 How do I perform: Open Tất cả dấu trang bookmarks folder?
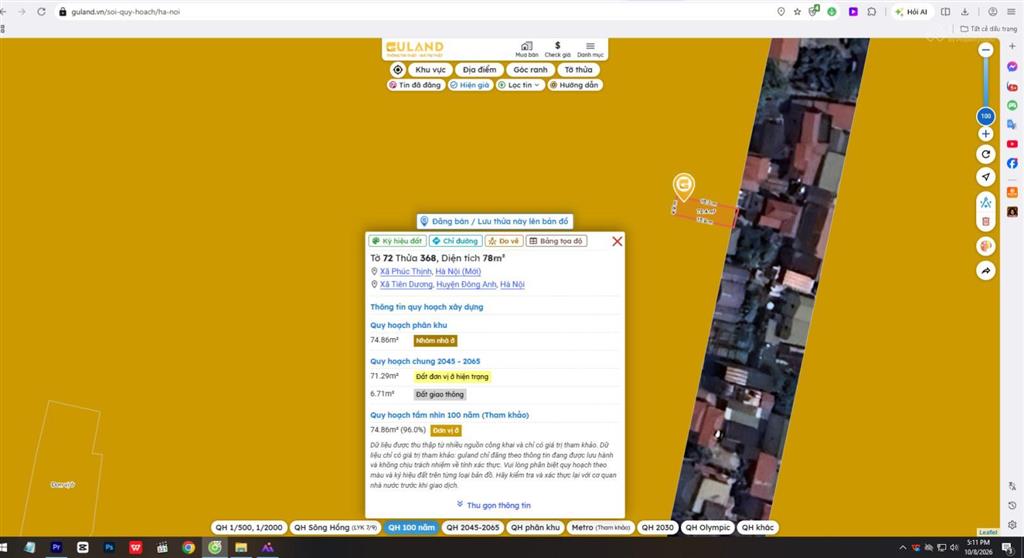pyautogui.click(x=989, y=29)
